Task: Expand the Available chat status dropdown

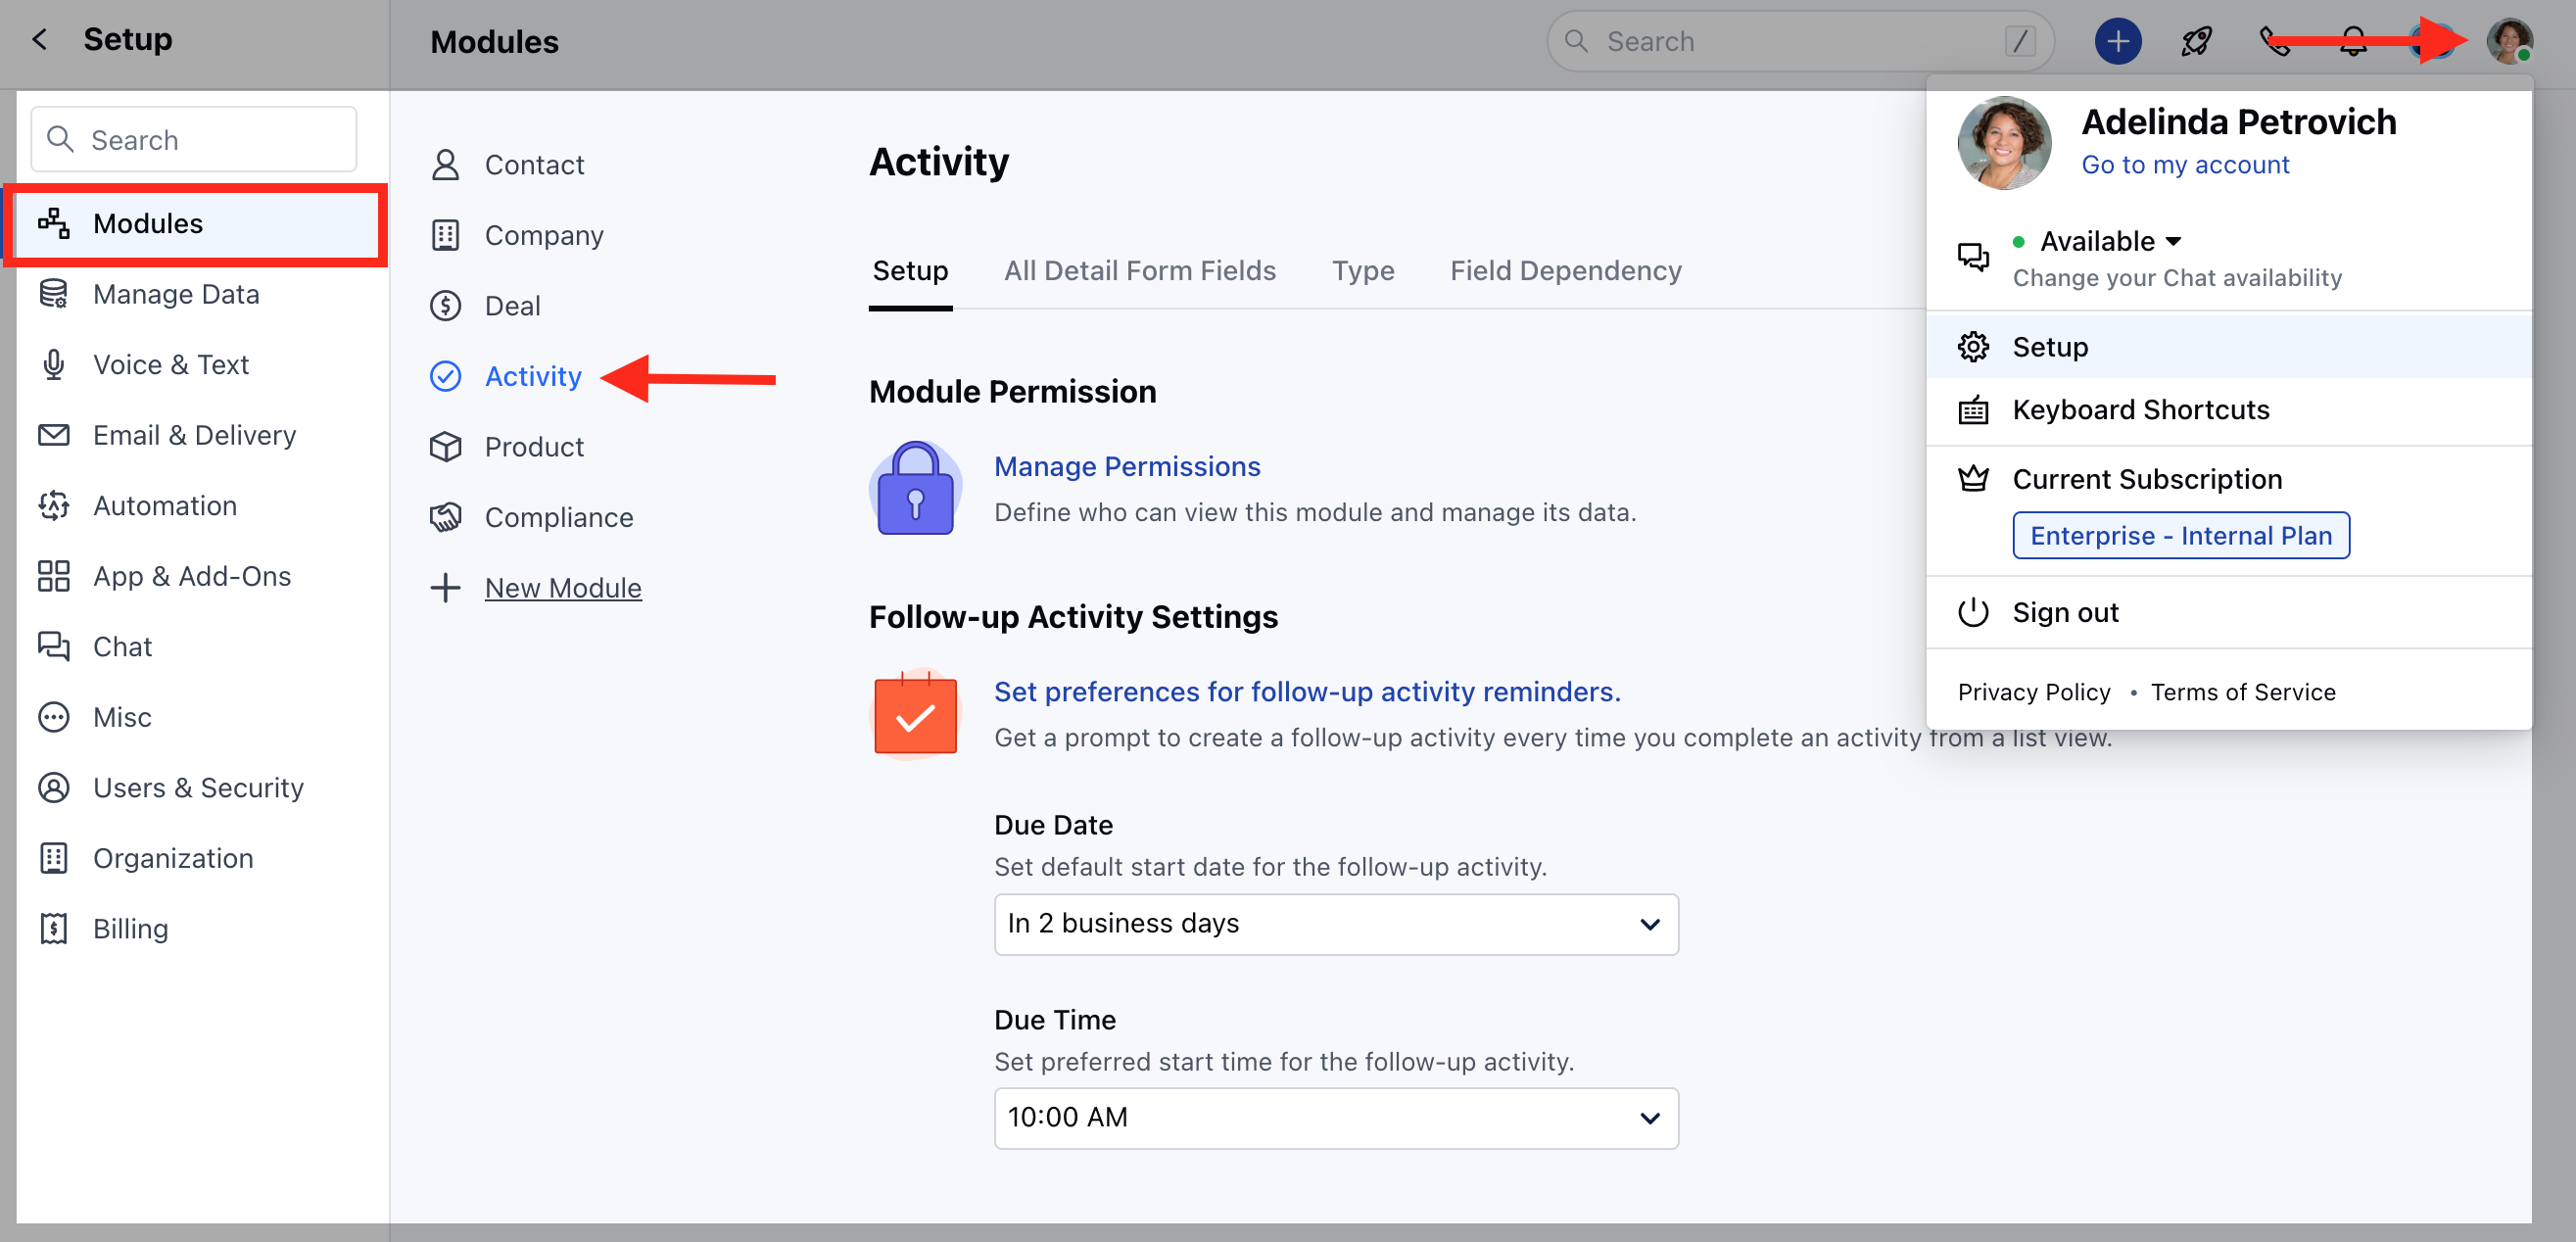Action: point(2110,241)
